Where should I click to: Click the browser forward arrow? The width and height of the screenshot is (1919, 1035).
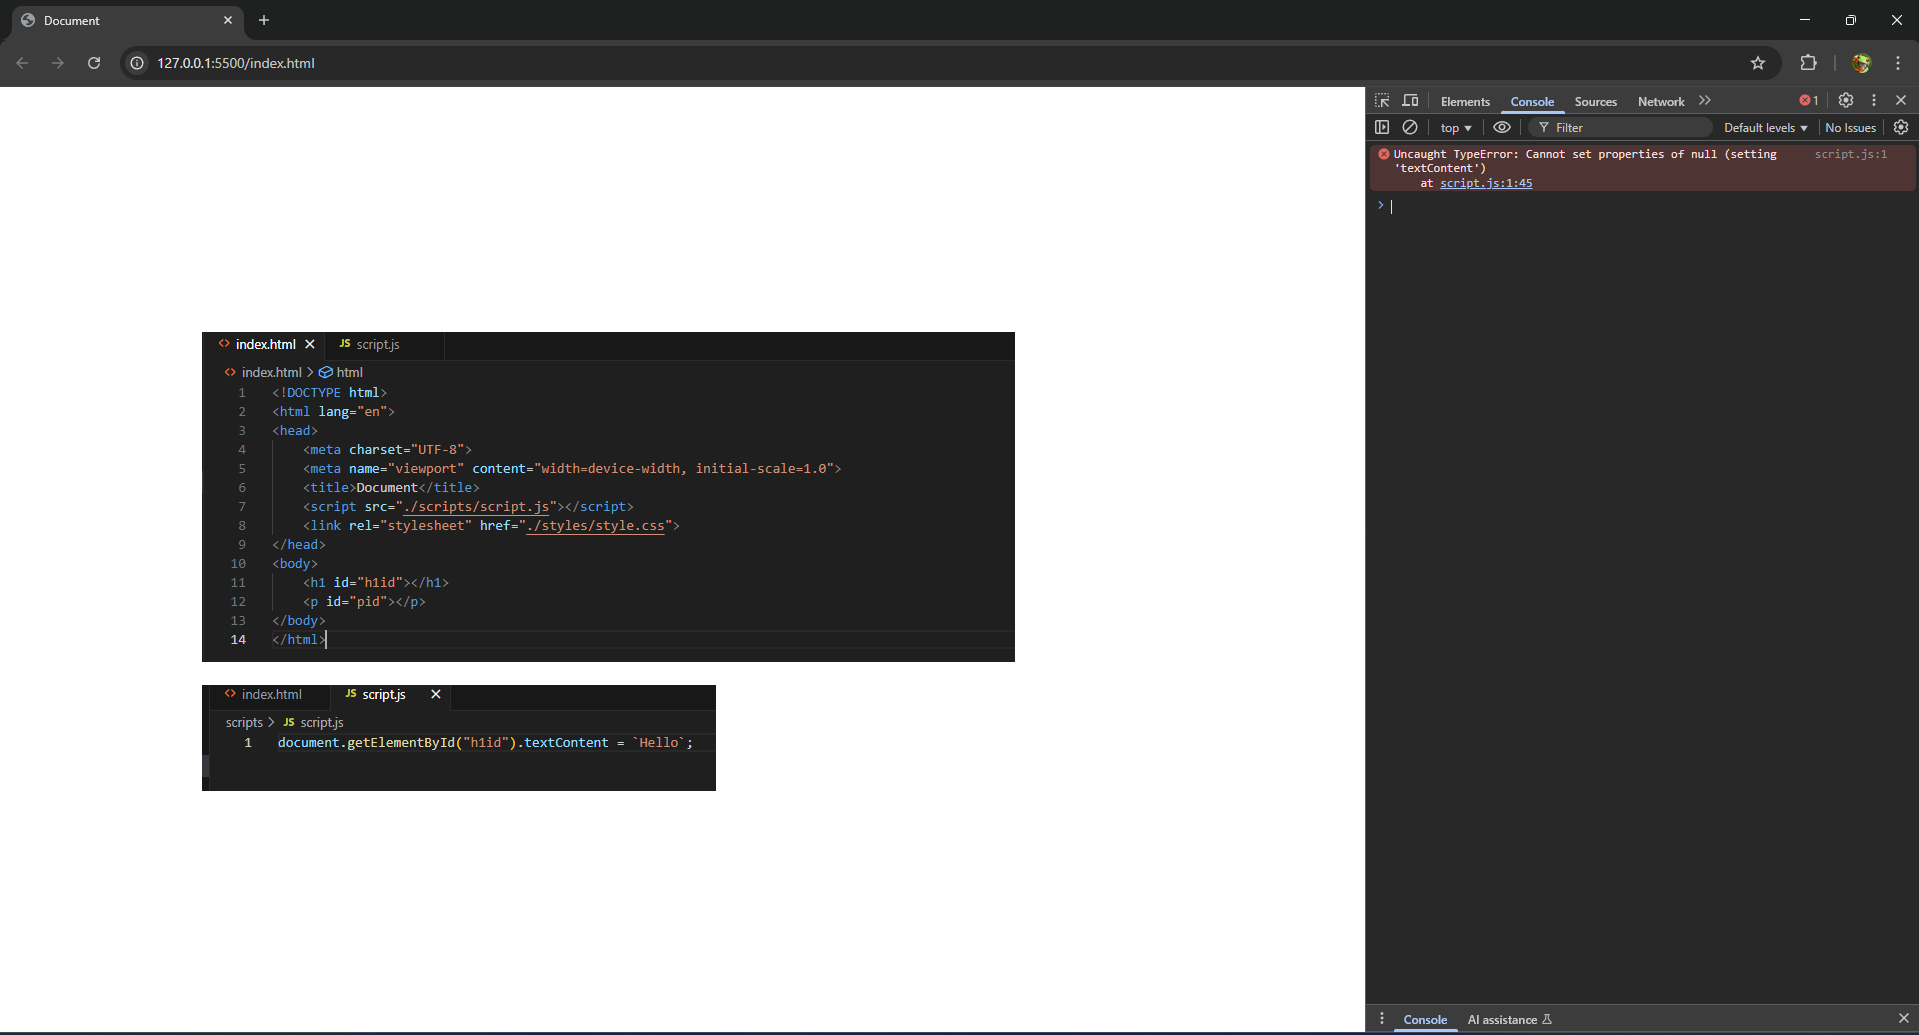[x=58, y=63]
